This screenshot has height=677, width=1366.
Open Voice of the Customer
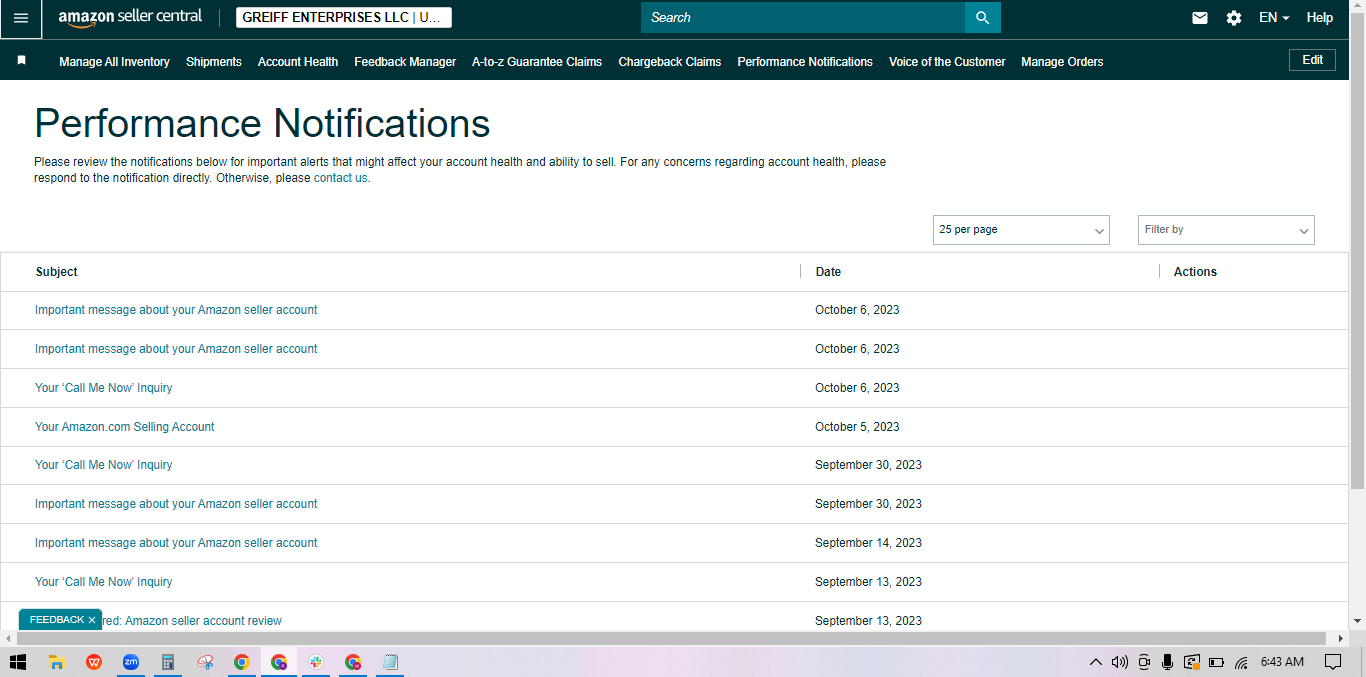pyautogui.click(x=947, y=62)
